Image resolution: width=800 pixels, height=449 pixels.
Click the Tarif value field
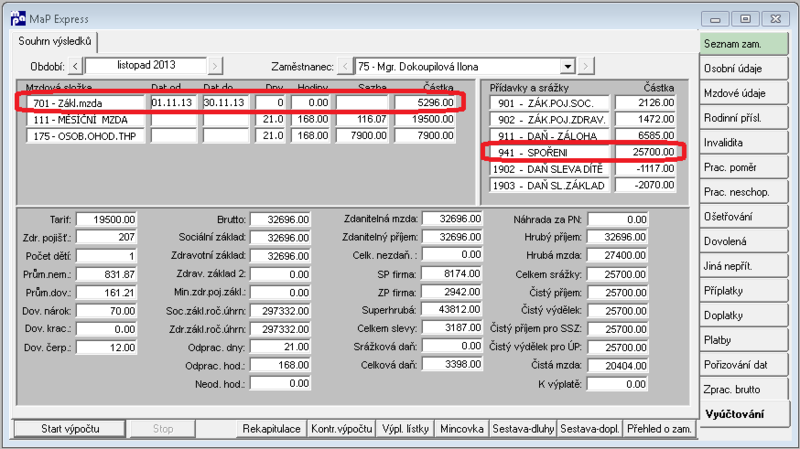point(106,219)
